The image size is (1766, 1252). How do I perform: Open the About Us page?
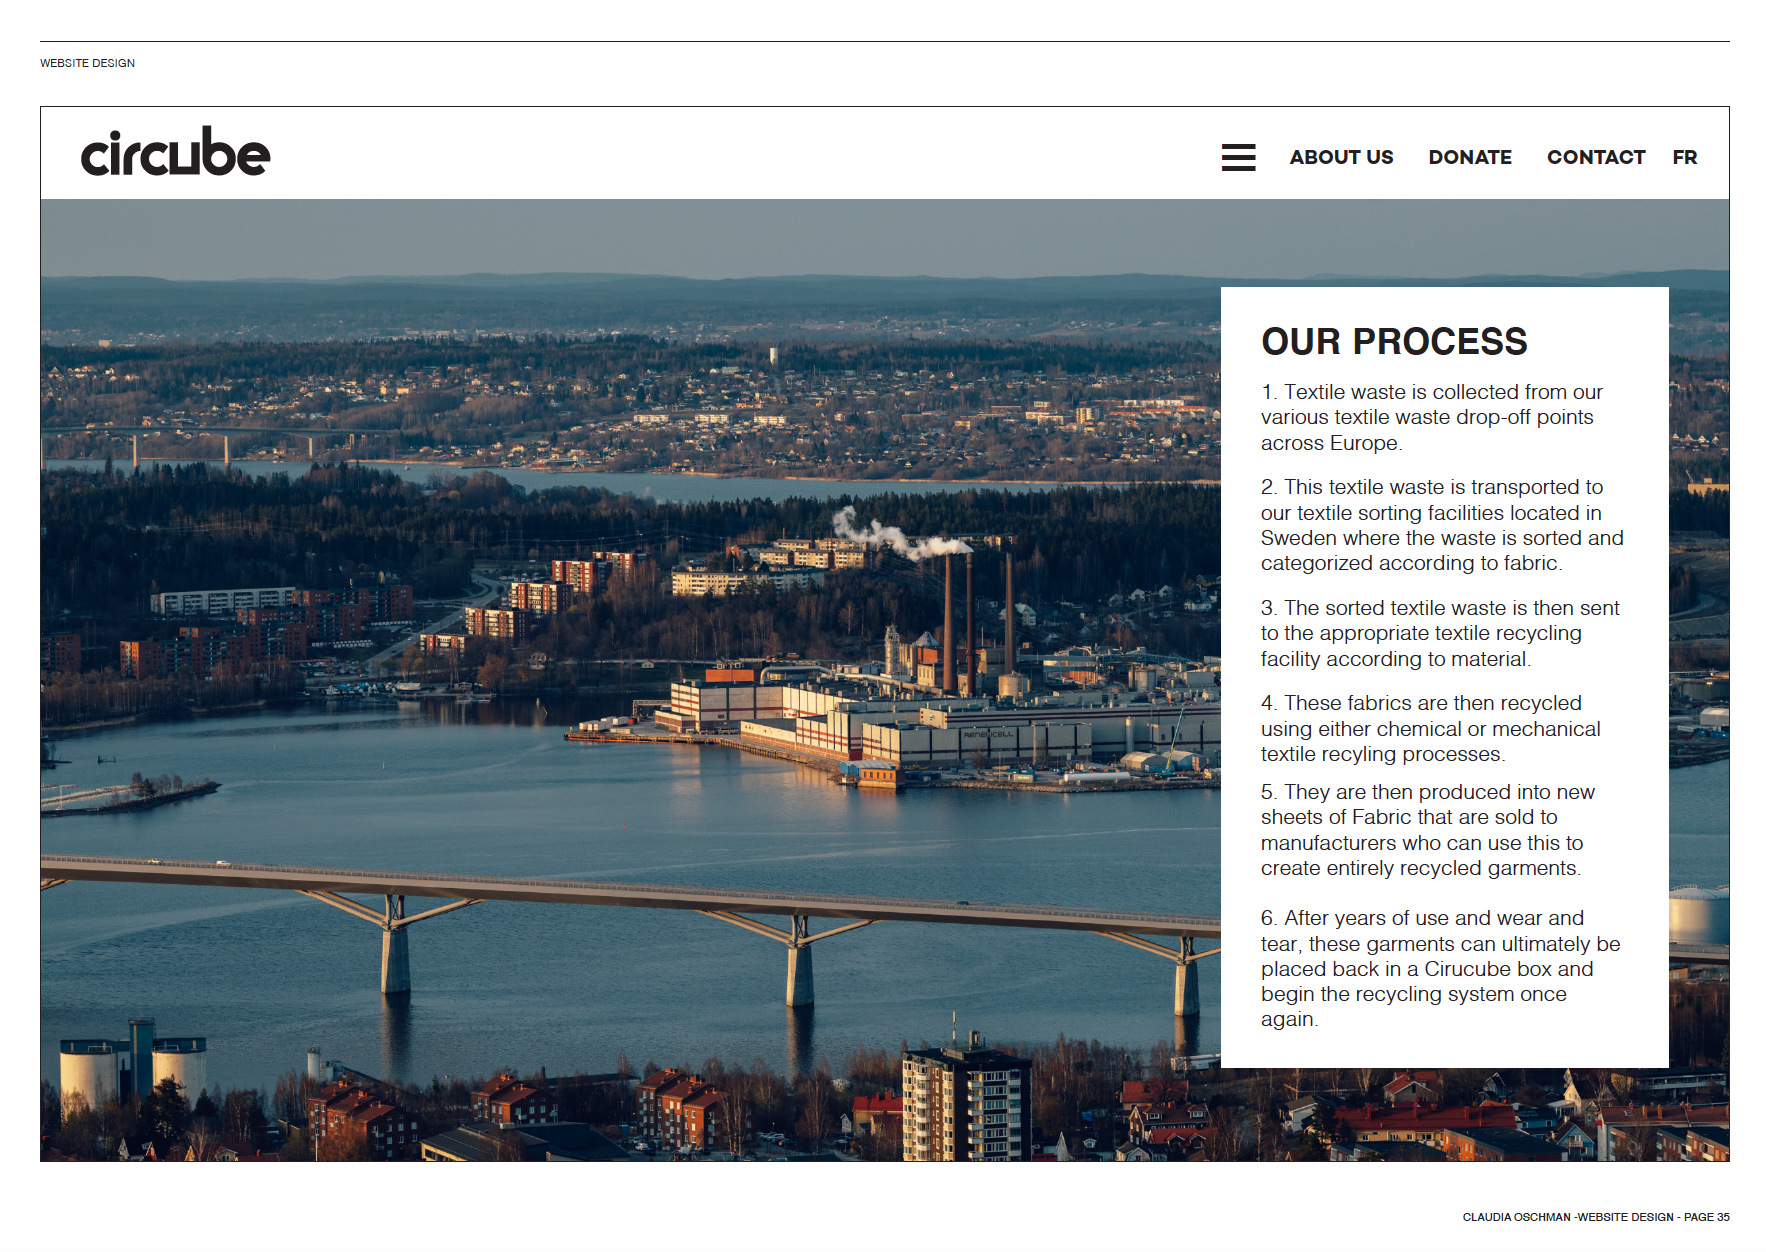1341,157
